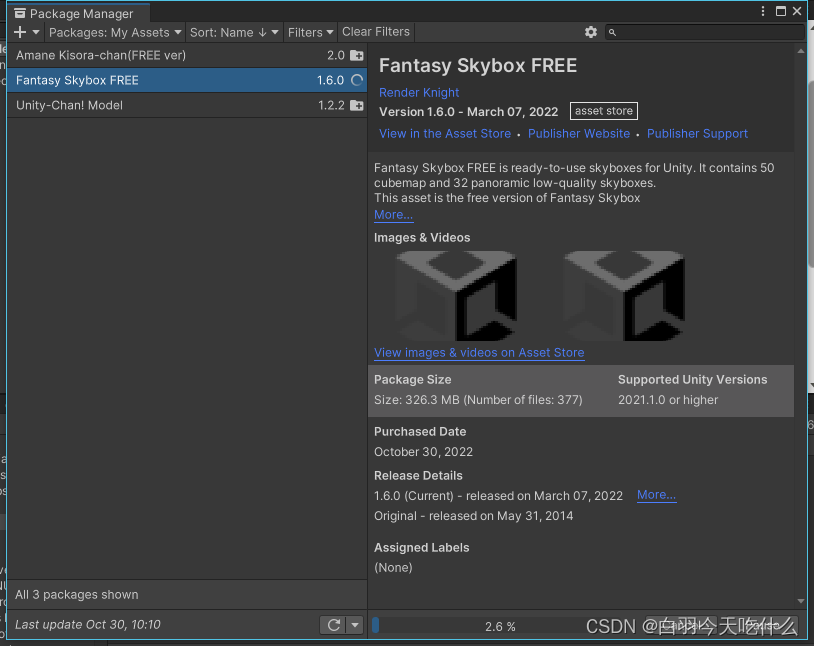This screenshot has width=814, height=646.
Task: Click the 'Fantasy Skybox FREE' details heading
Action: click(x=478, y=65)
